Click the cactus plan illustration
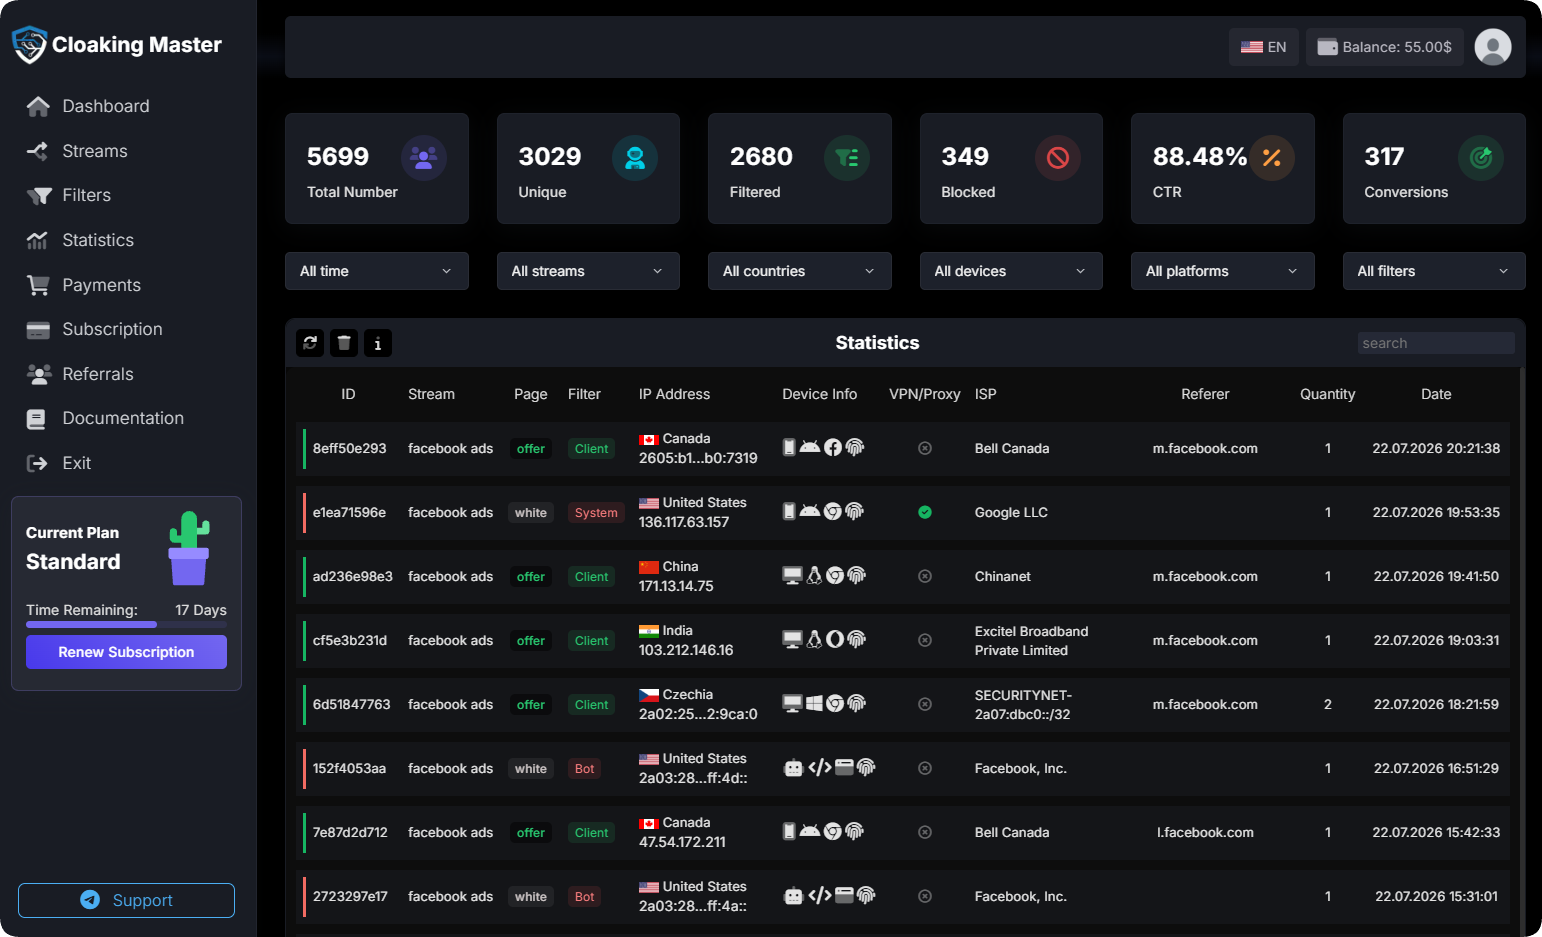This screenshot has width=1542, height=937. point(189,548)
